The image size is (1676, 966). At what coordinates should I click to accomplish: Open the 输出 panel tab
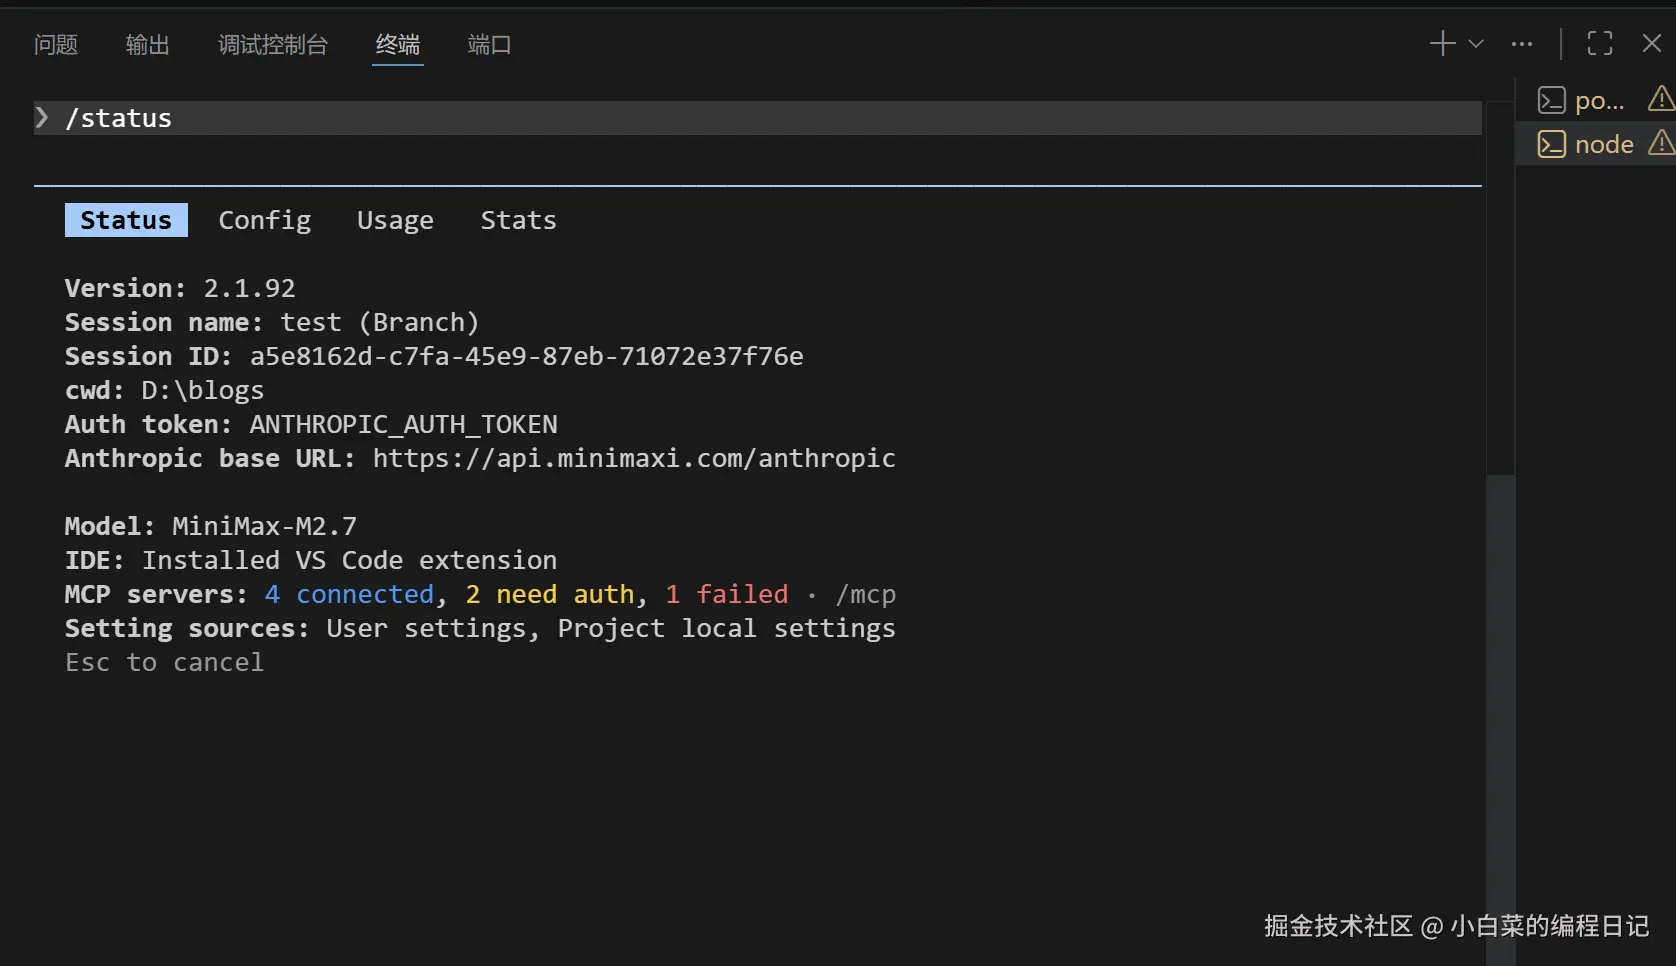[x=148, y=45]
